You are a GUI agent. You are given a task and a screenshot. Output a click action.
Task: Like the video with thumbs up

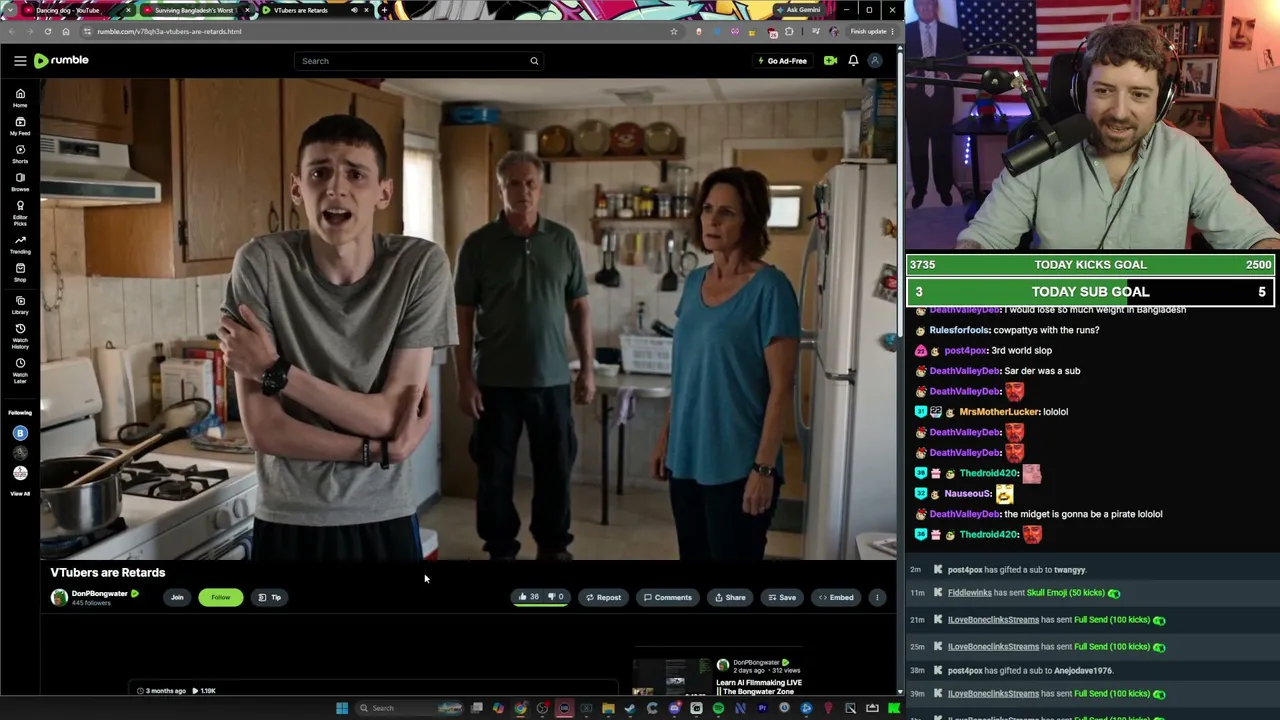tap(528, 597)
